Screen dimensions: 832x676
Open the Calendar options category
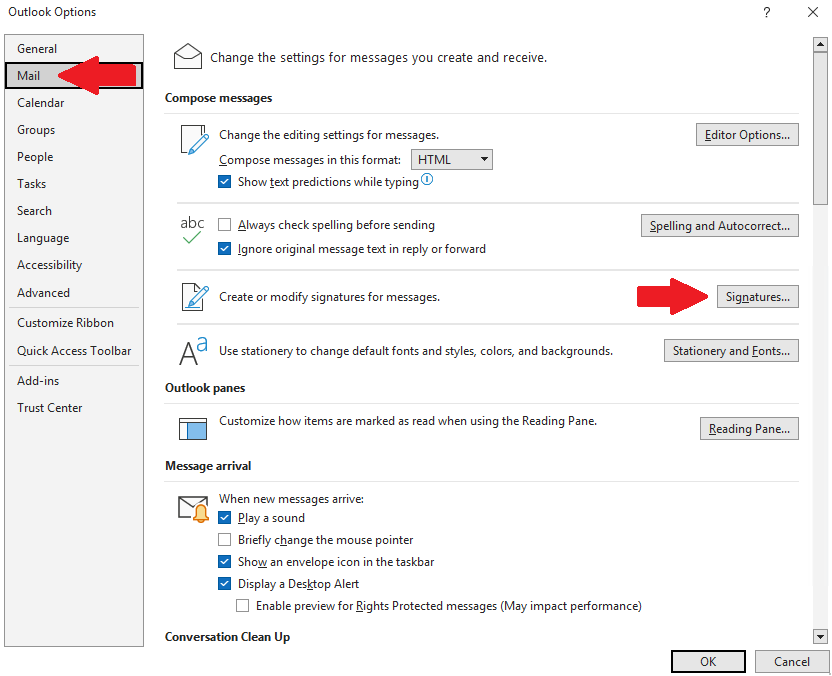coord(74,103)
